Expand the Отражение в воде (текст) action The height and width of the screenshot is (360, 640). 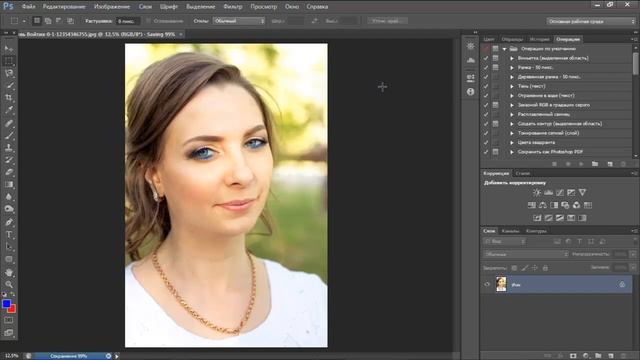[x=512, y=96]
